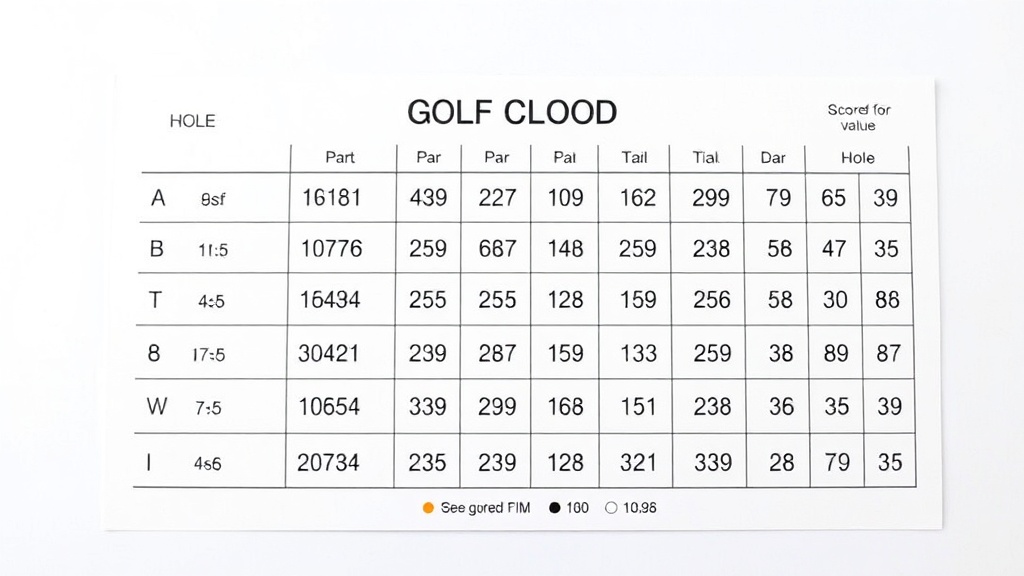Click the 17:5 row entry
This screenshot has height=576, width=1024.
point(208,354)
